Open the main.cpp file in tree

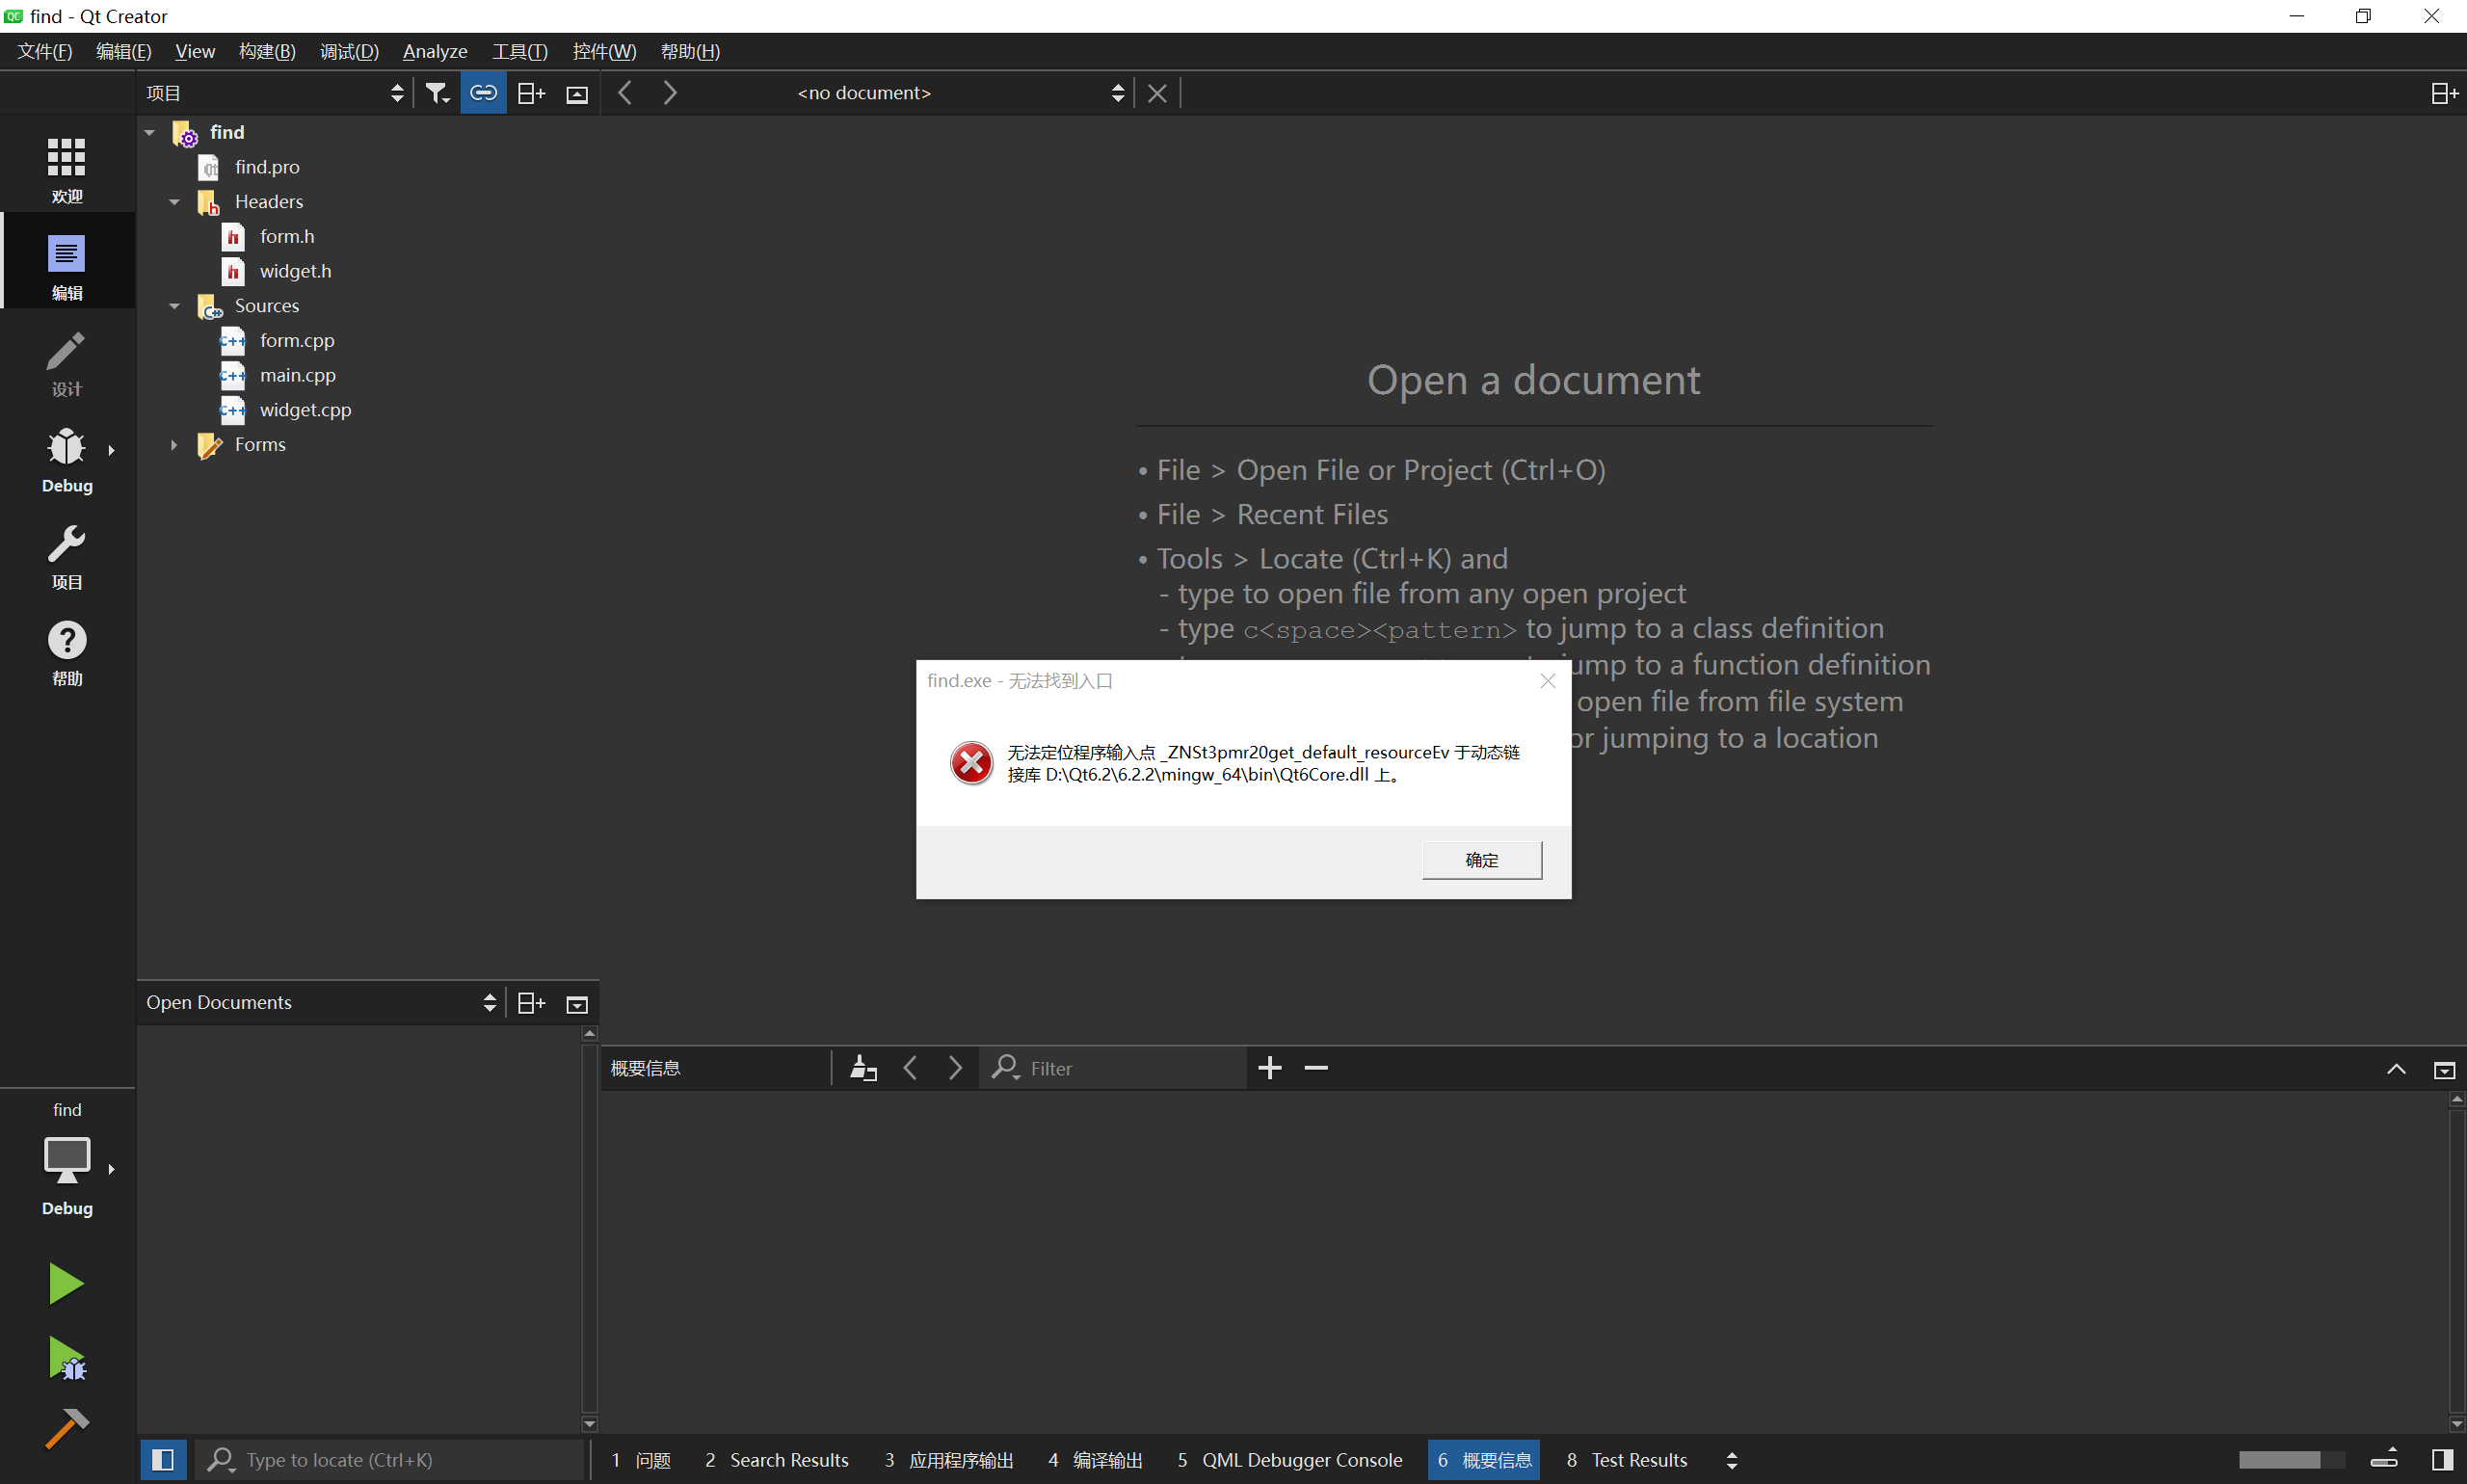coord(297,375)
